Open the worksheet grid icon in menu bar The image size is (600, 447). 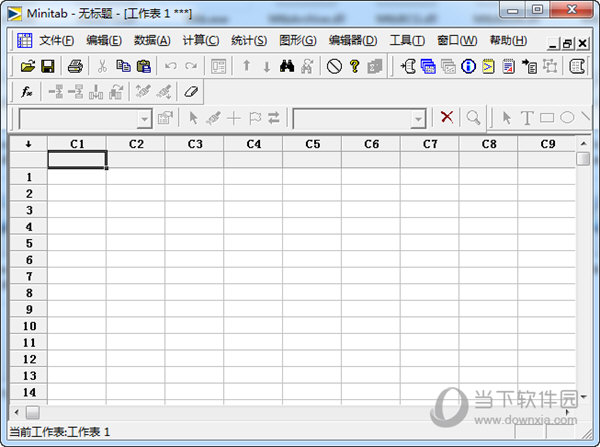(x=24, y=40)
